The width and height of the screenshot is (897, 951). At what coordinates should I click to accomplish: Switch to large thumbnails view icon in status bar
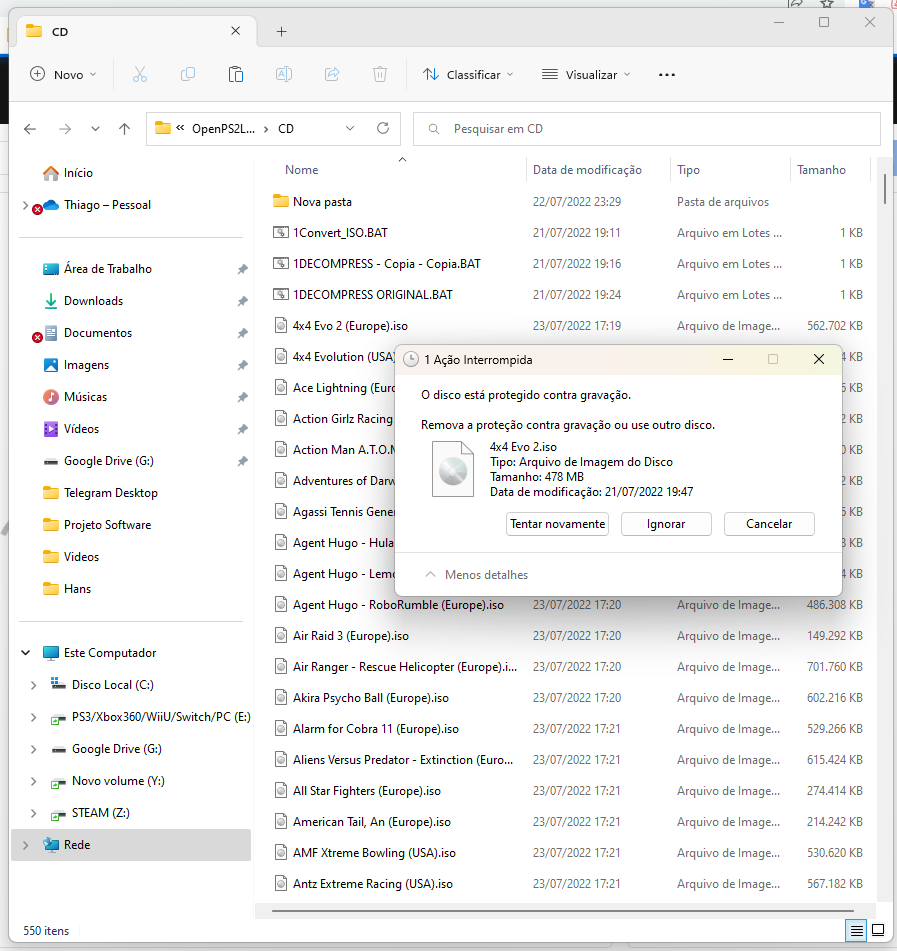coord(878,930)
